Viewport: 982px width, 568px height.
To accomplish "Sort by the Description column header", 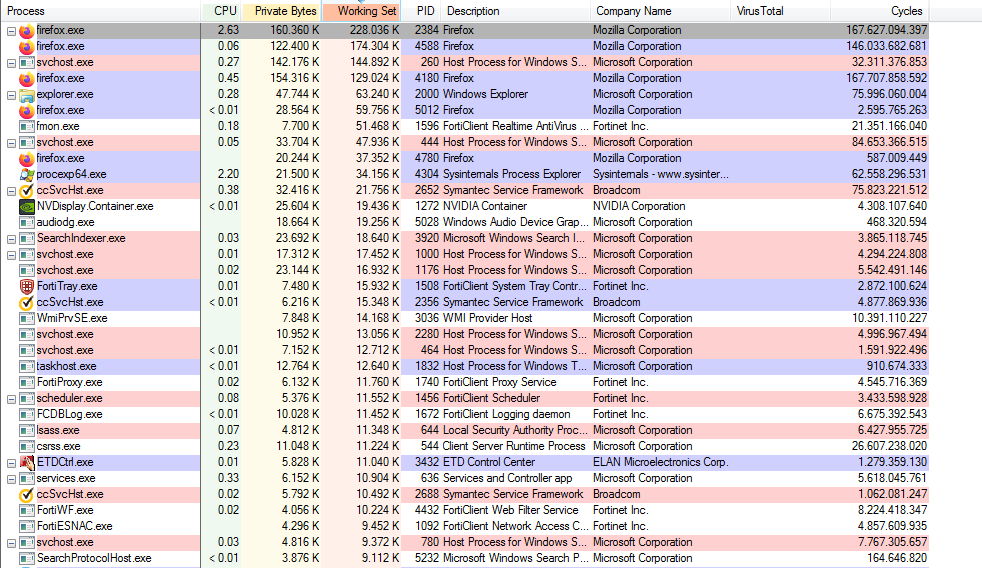I will [x=515, y=11].
